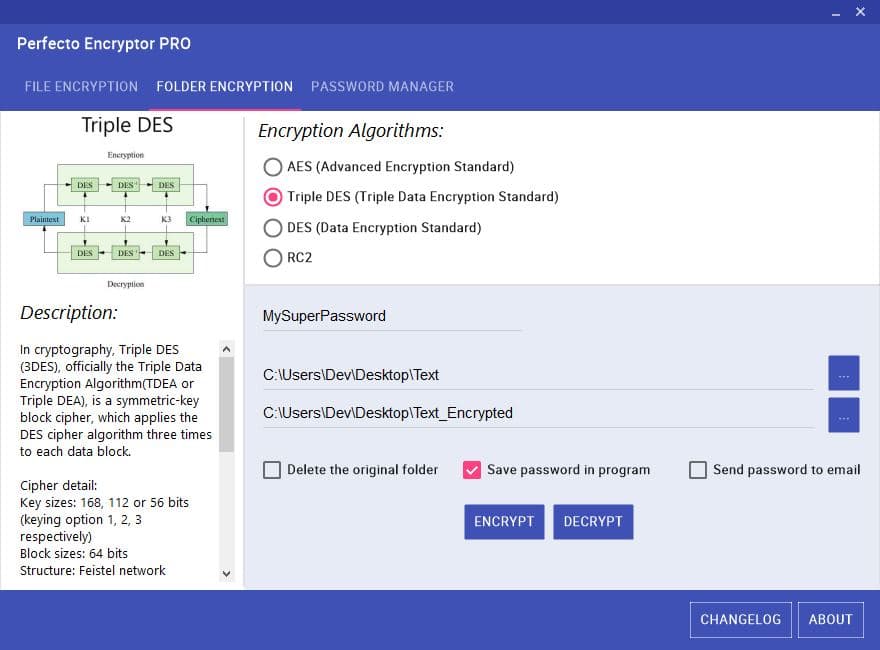Open the Password Manager tab
The height and width of the screenshot is (650, 880).
(x=382, y=87)
